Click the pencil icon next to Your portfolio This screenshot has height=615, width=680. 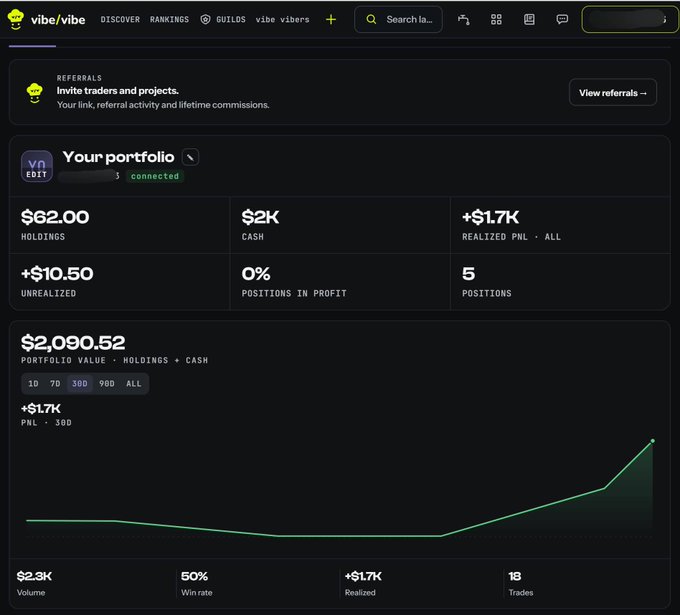point(190,157)
